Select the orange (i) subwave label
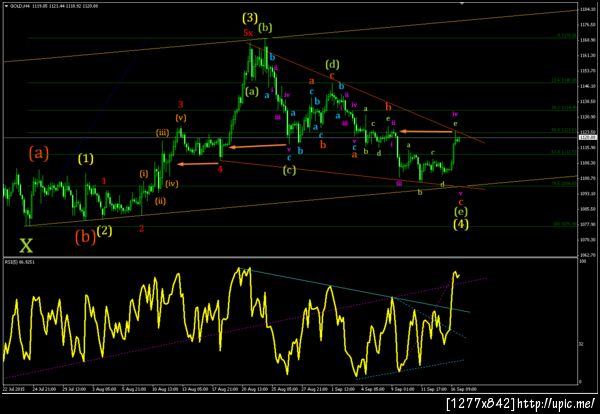The width and height of the screenshot is (600, 414). click(x=143, y=173)
